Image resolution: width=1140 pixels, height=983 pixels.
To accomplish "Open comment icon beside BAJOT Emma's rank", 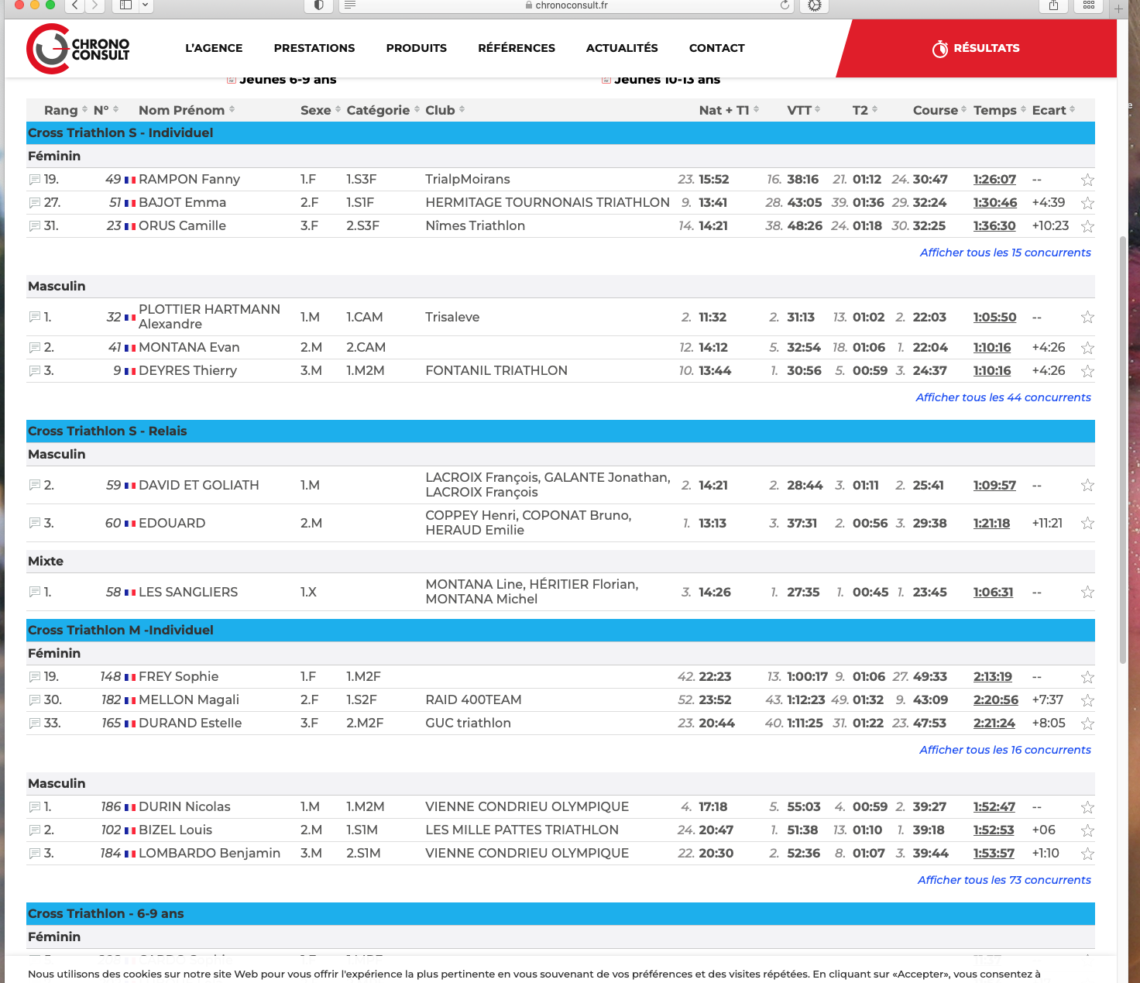I will point(35,203).
